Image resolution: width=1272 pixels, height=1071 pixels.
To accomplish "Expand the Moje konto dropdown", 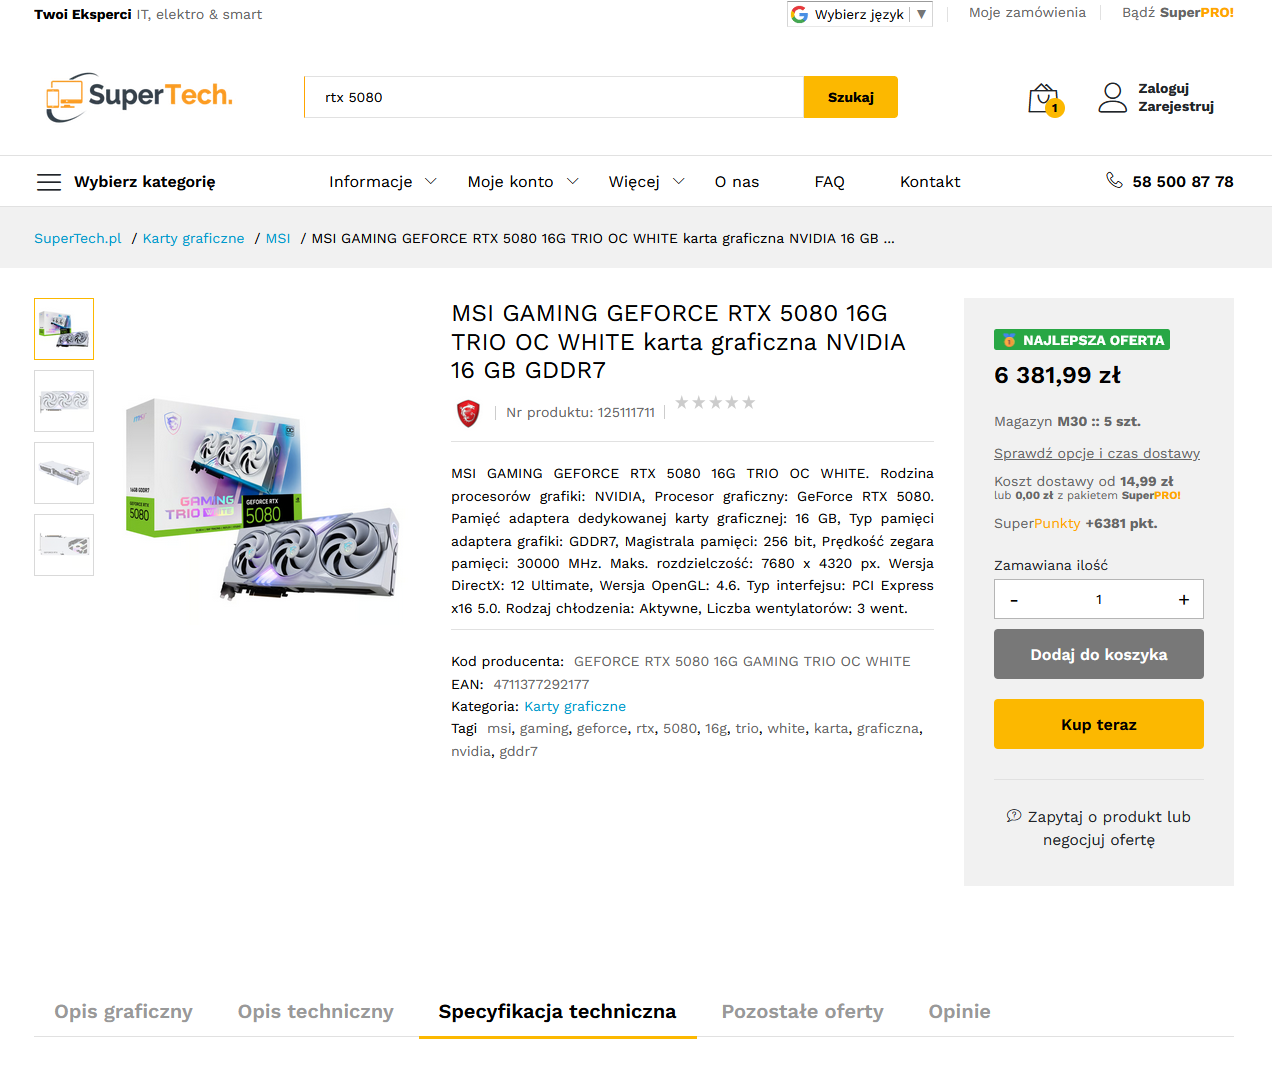I will coord(523,181).
